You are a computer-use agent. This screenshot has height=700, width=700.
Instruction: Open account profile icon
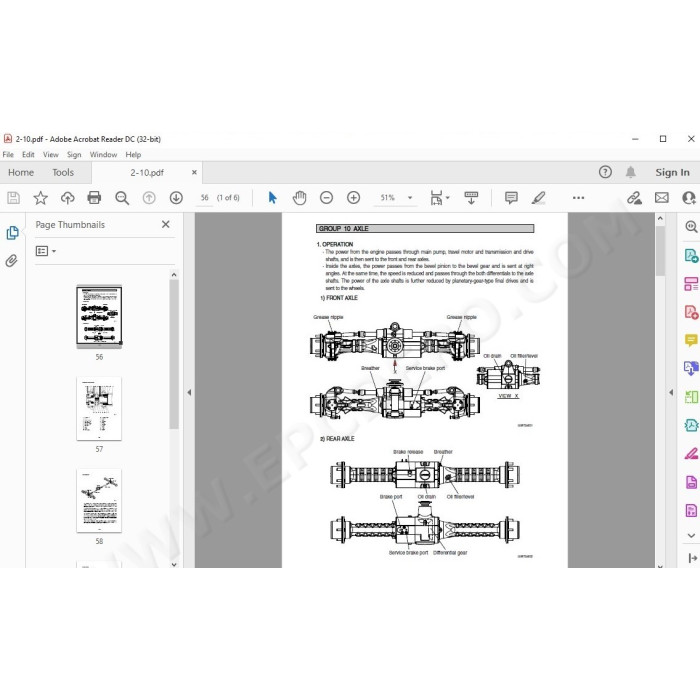coord(690,198)
